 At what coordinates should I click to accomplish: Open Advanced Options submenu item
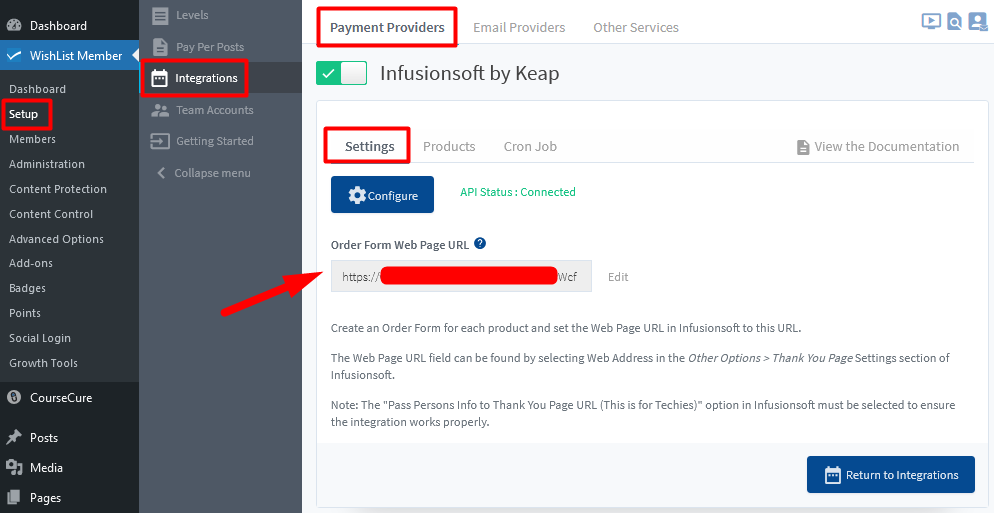(56, 239)
